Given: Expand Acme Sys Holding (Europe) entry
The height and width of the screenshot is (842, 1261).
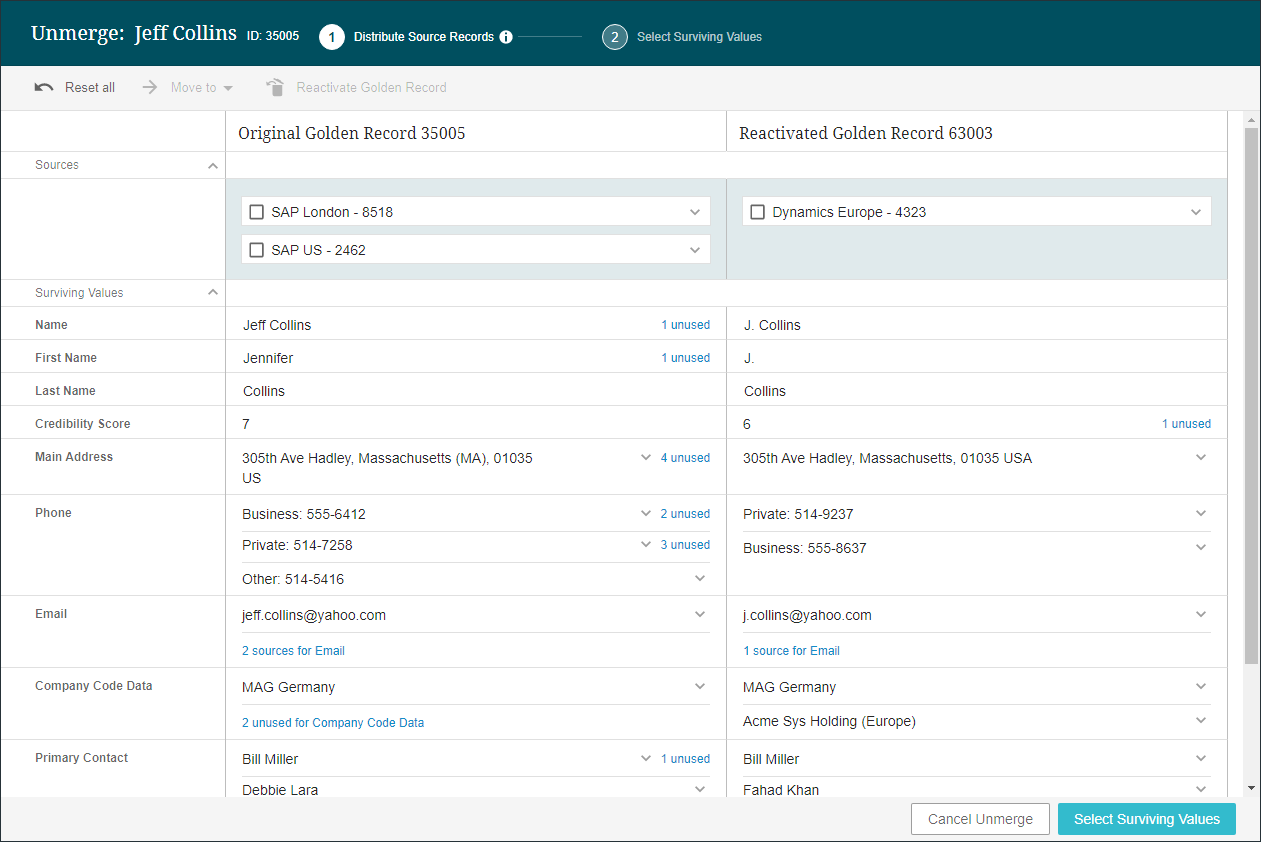Looking at the screenshot, I should point(1201,721).
